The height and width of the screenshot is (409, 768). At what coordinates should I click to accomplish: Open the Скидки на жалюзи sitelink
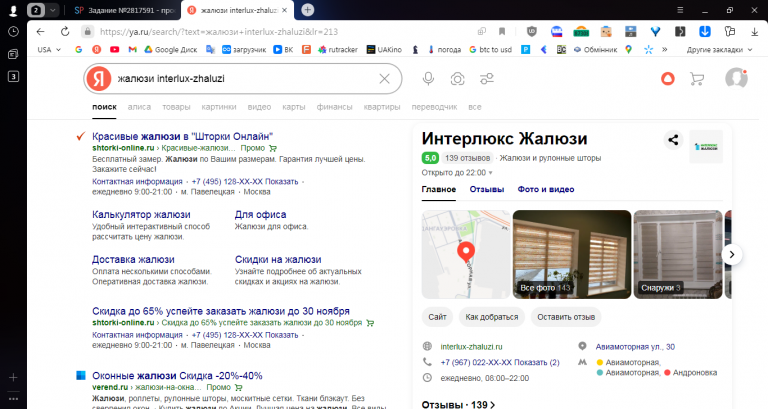tap(278, 260)
